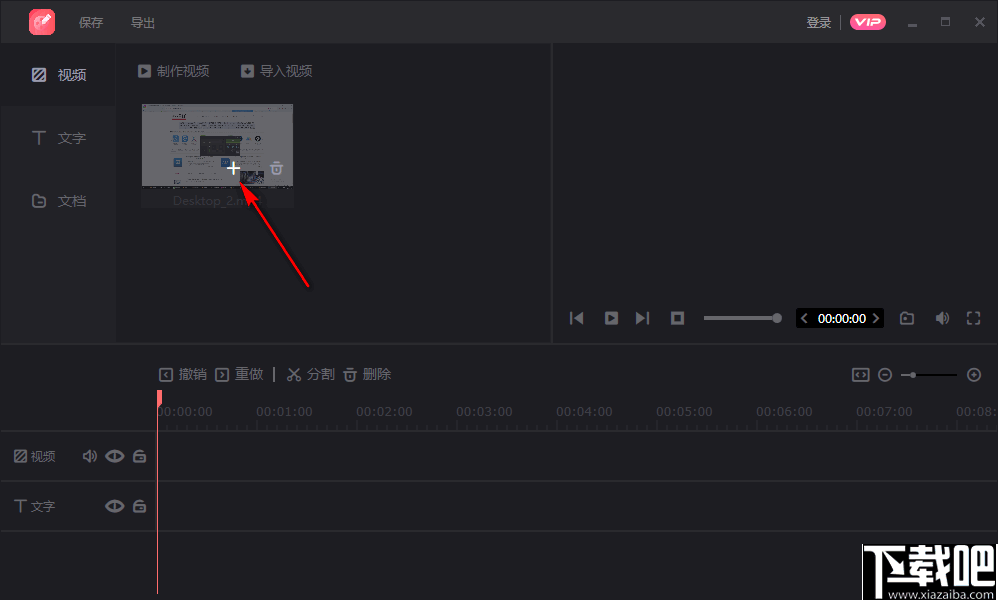Click 撤销 undo button
This screenshot has width=998, height=600.
(x=183, y=374)
